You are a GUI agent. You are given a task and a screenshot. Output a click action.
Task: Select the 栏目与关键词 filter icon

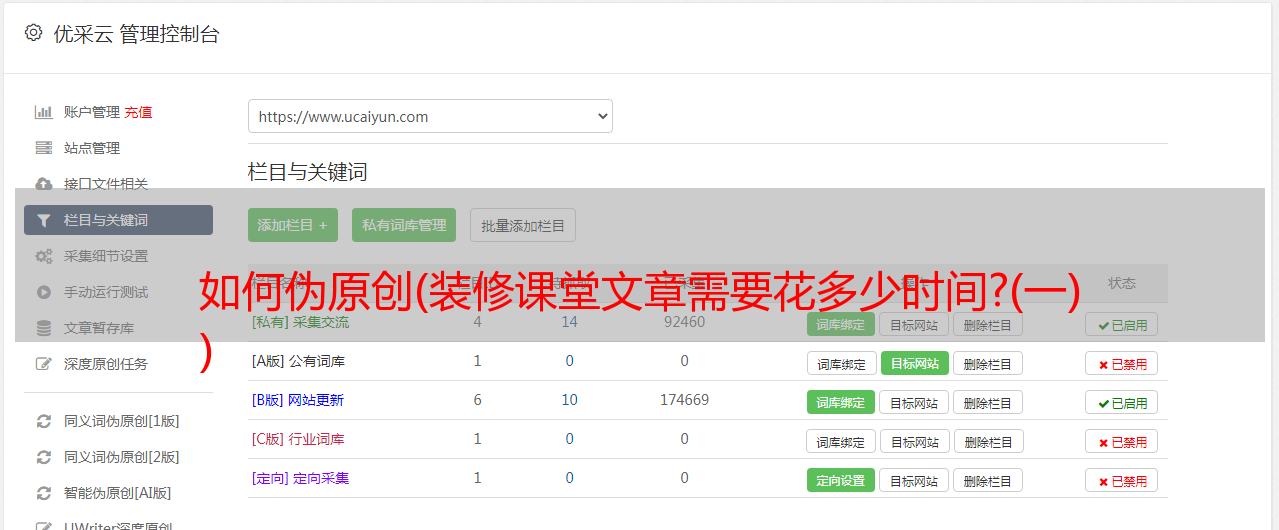tap(43, 220)
